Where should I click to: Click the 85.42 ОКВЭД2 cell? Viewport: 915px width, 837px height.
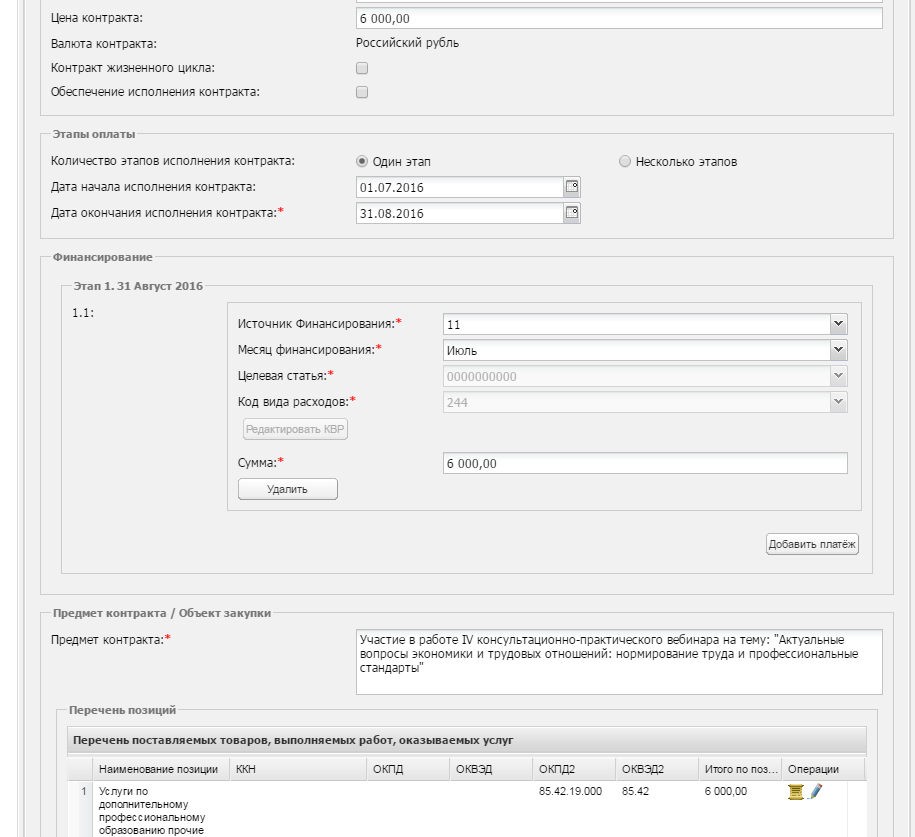coord(635,791)
